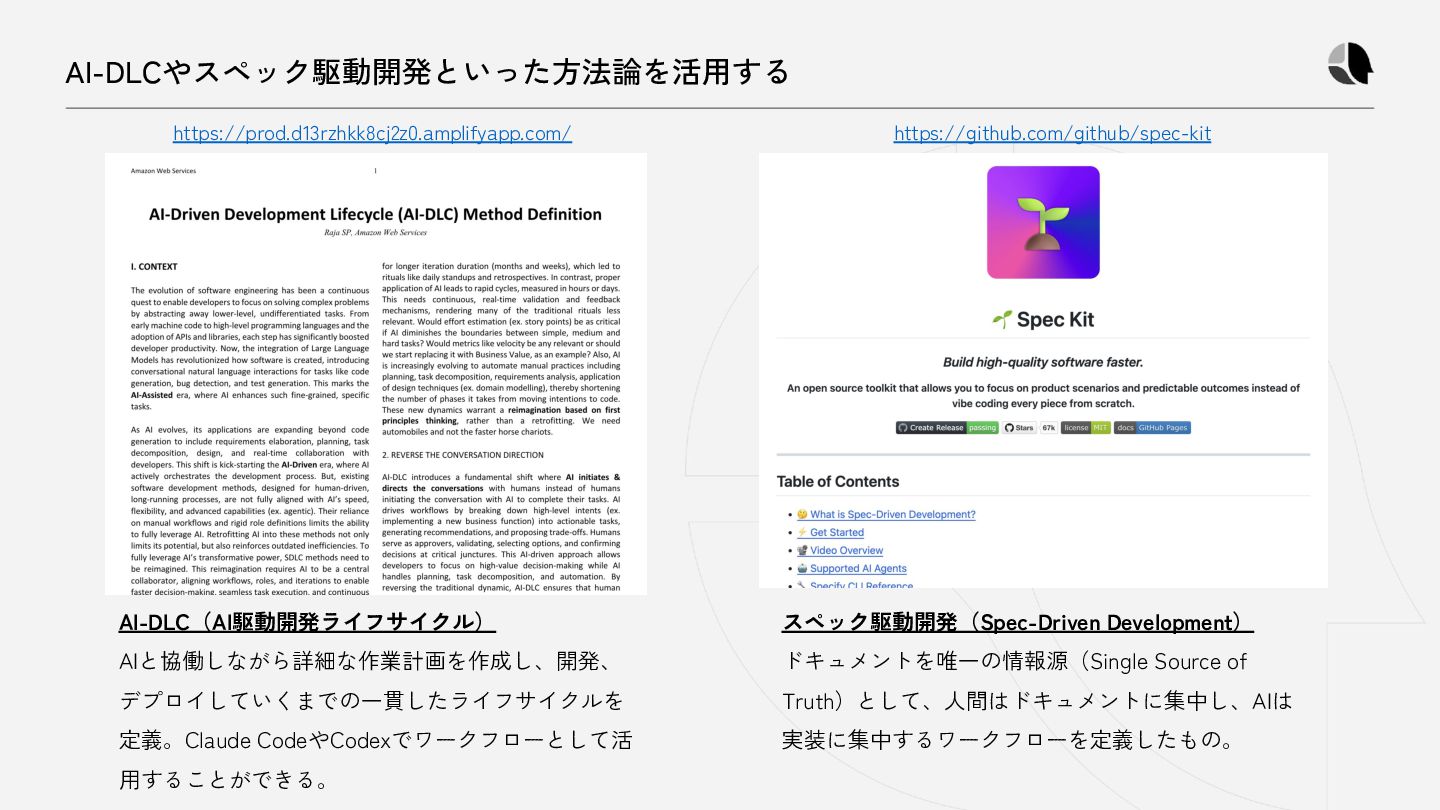The image size is (1440, 810).
Task: Click 'Build high-quality software faster.' tagline
Action: pyautogui.click(x=1043, y=362)
